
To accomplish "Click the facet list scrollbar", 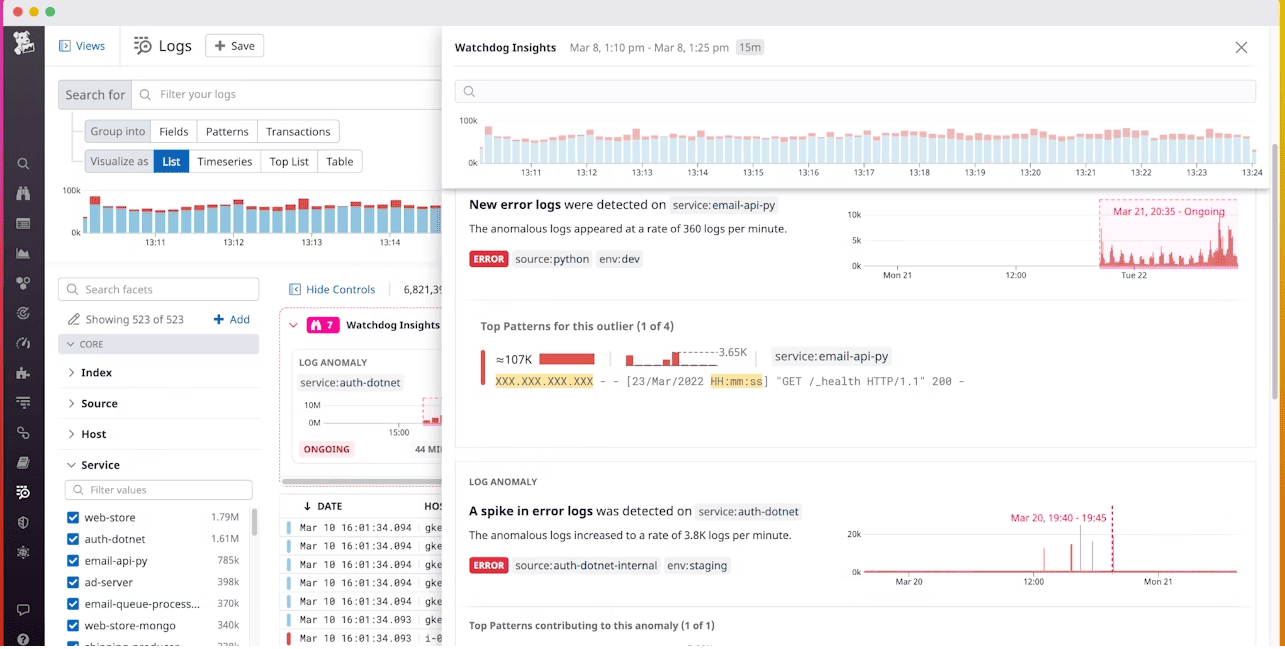I will point(254,522).
